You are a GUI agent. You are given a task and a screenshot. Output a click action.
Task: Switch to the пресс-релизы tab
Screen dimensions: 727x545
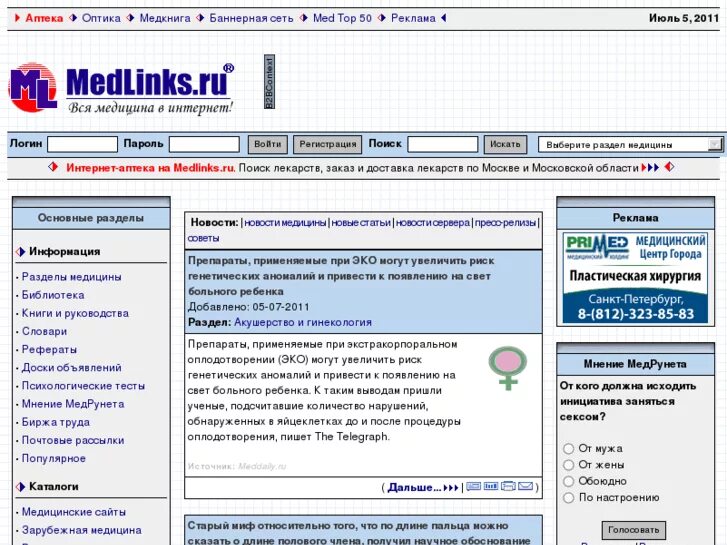[505, 223]
